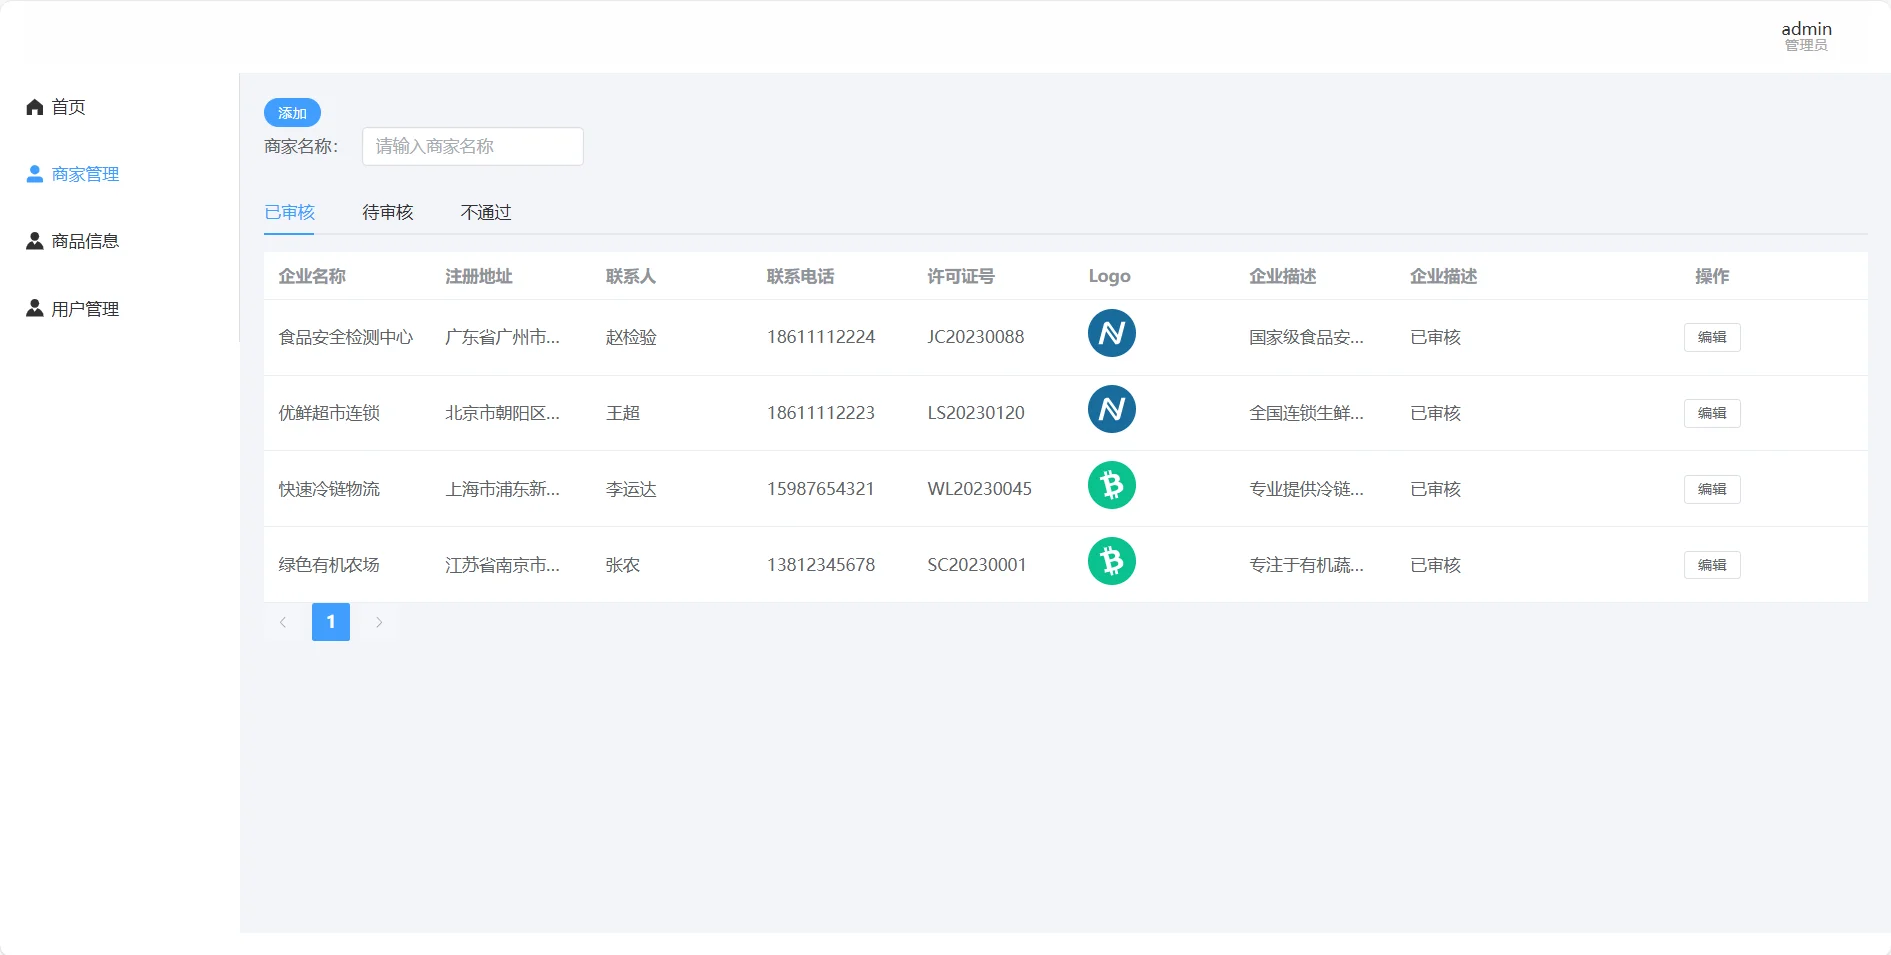Go to previous page arrow
This screenshot has height=955, width=1891.
(283, 622)
